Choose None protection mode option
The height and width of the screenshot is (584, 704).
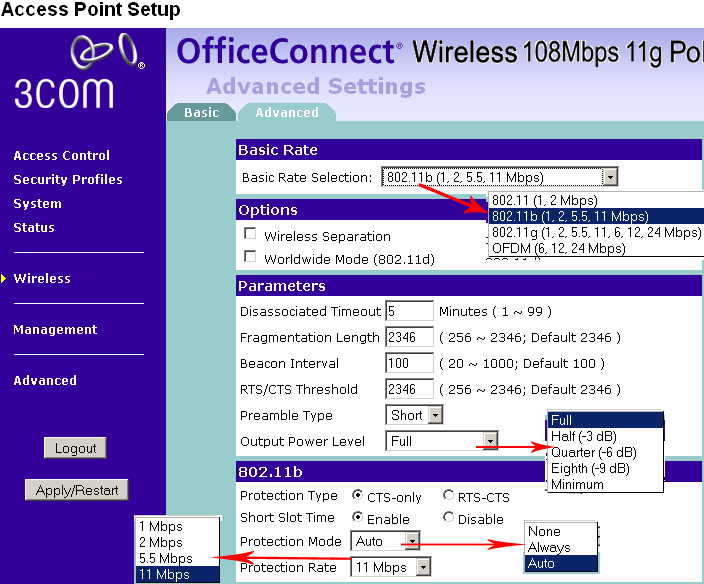(x=561, y=531)
